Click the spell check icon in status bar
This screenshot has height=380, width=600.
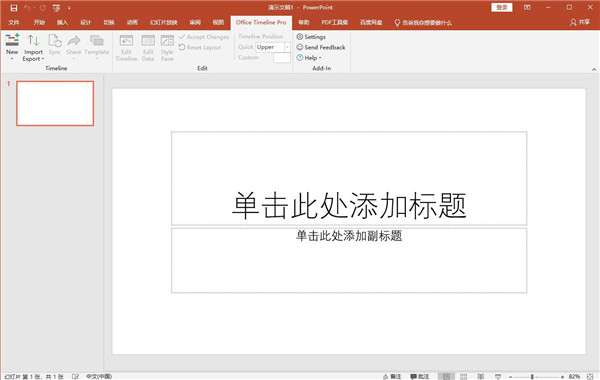click(75, 377)
